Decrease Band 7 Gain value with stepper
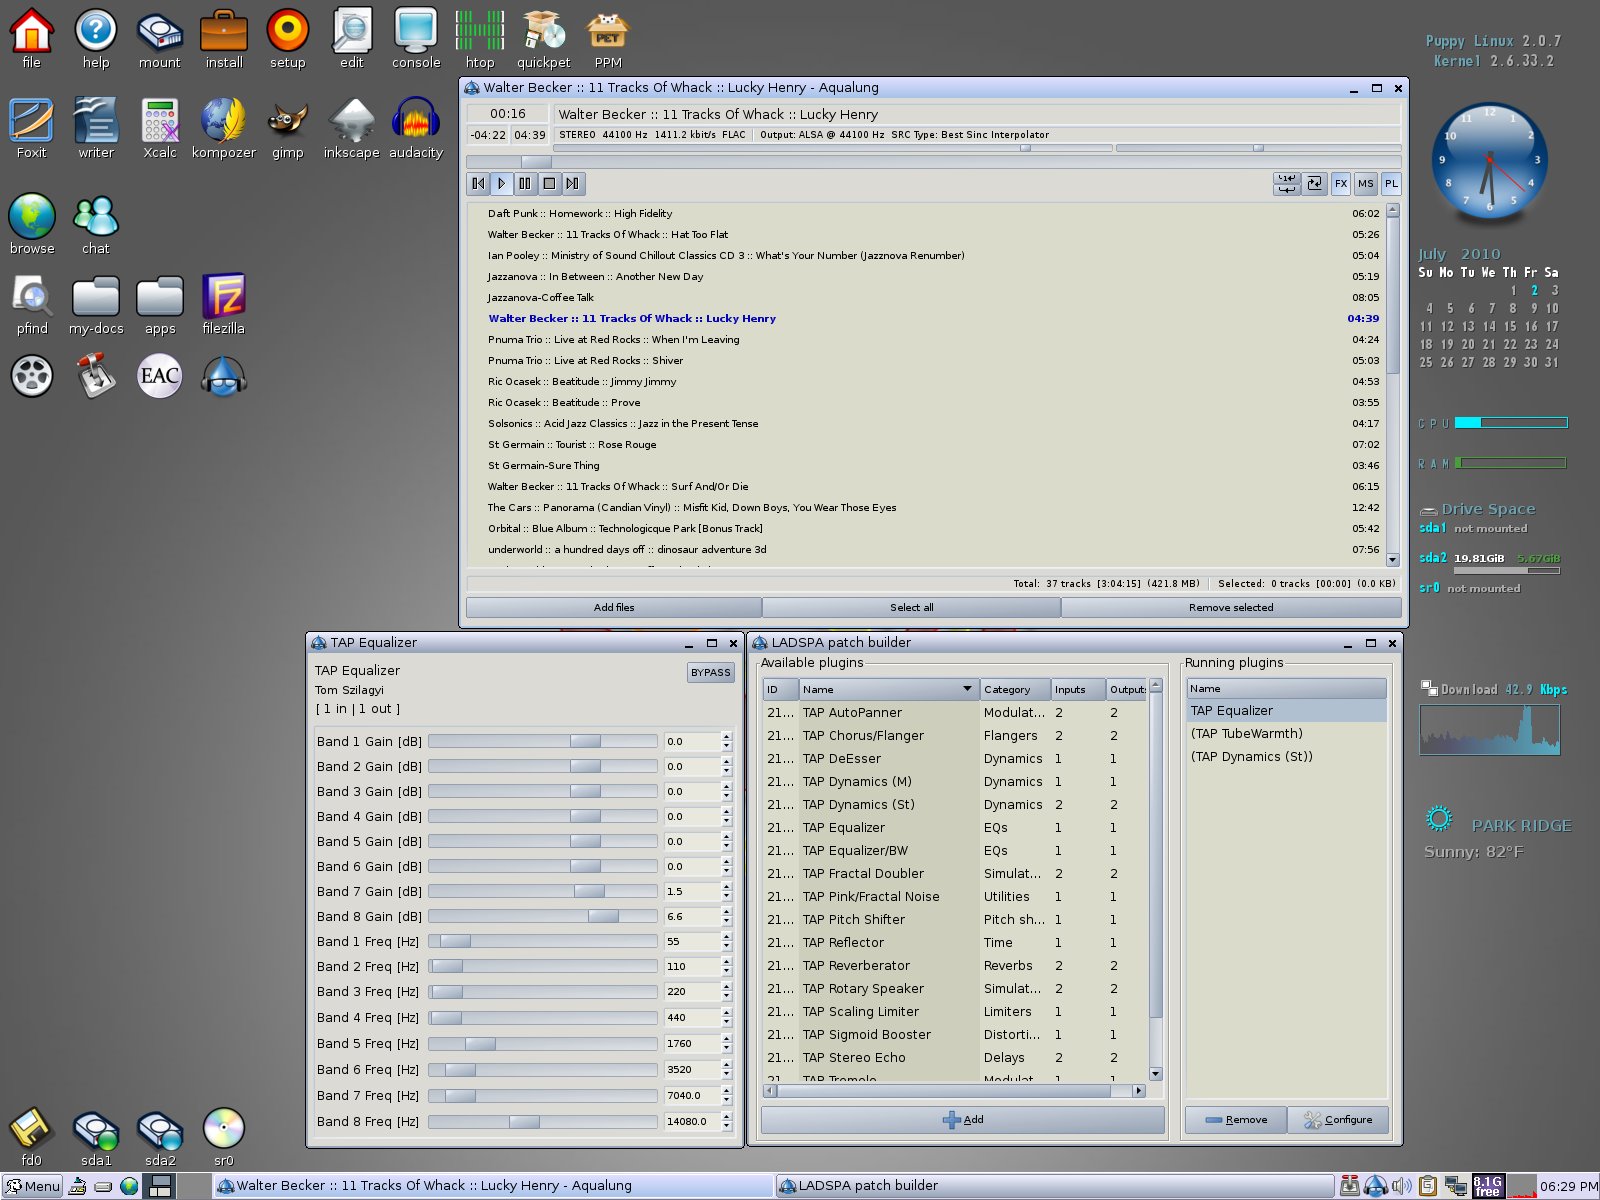The height and width of the screenshot is (1200, 1600). pyautogui.click(x=726, y=896)
